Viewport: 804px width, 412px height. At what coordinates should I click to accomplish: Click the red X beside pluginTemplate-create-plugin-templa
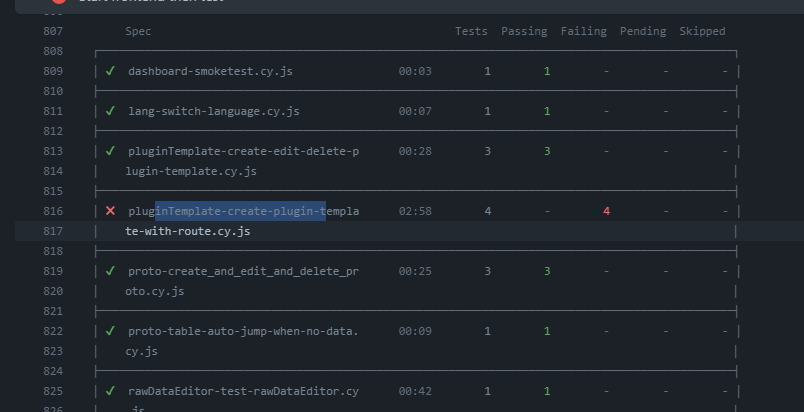click(110, 211)
